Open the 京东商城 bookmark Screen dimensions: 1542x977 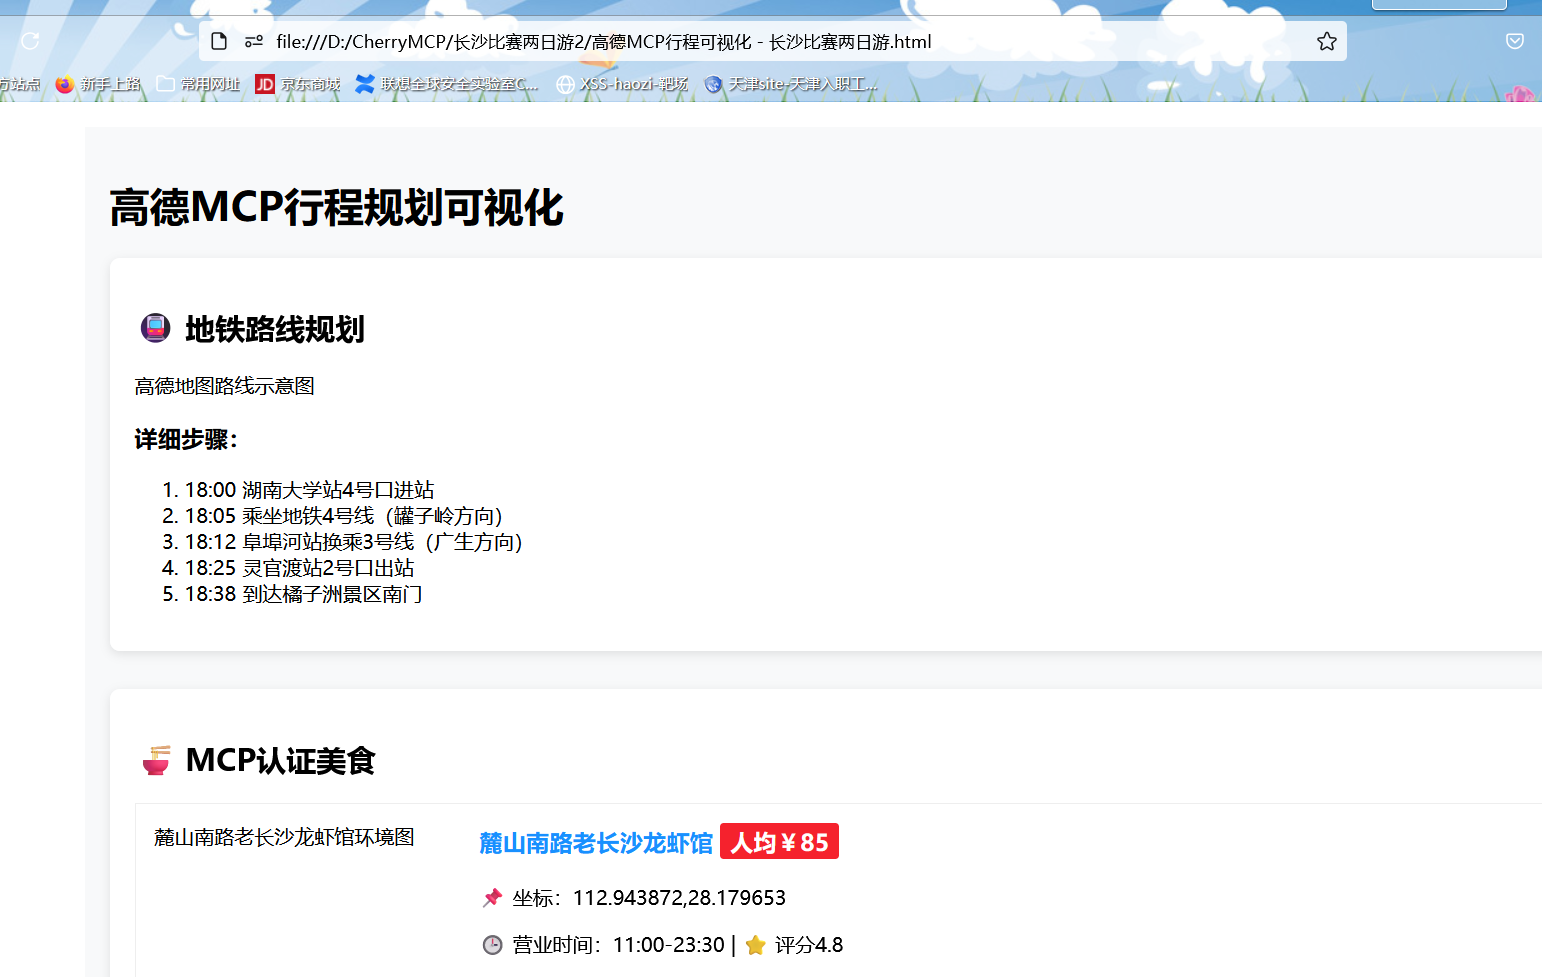pos(298,84)
